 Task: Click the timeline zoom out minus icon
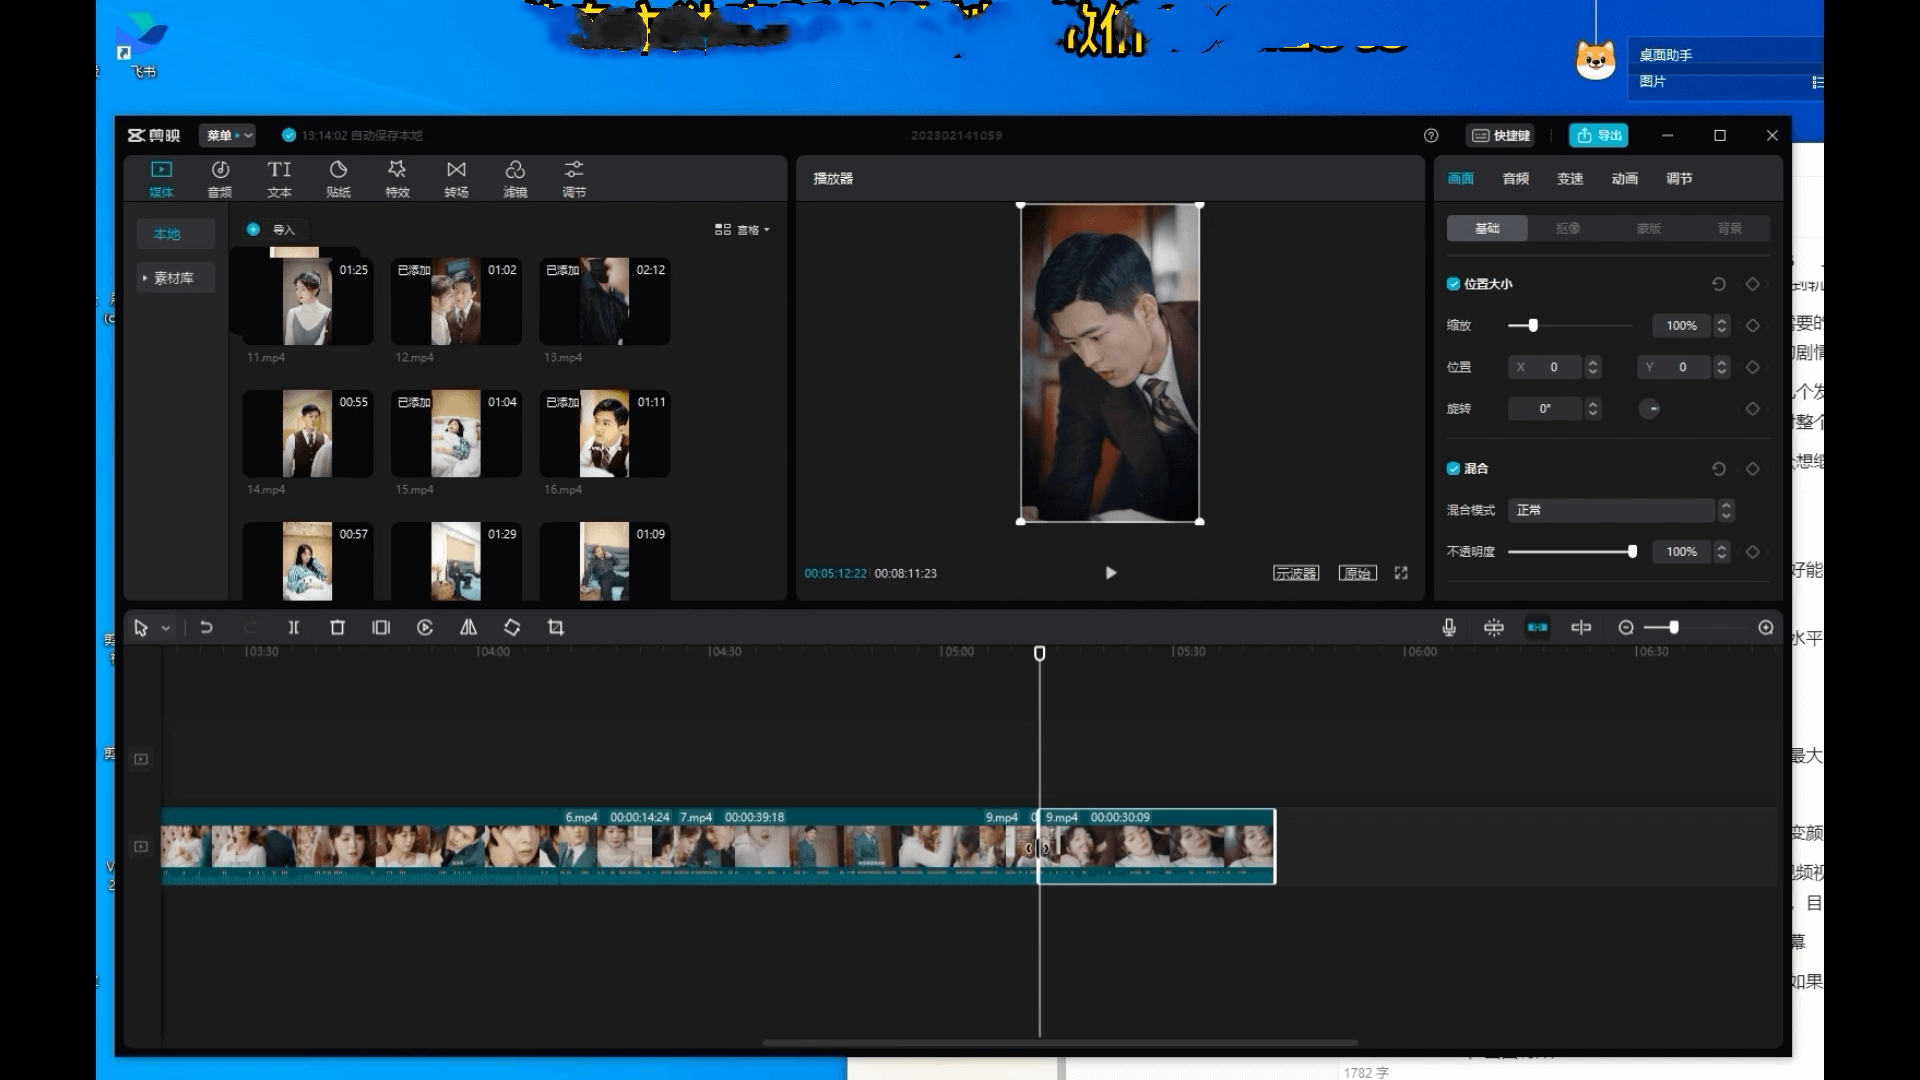[x=1626, y=628]
